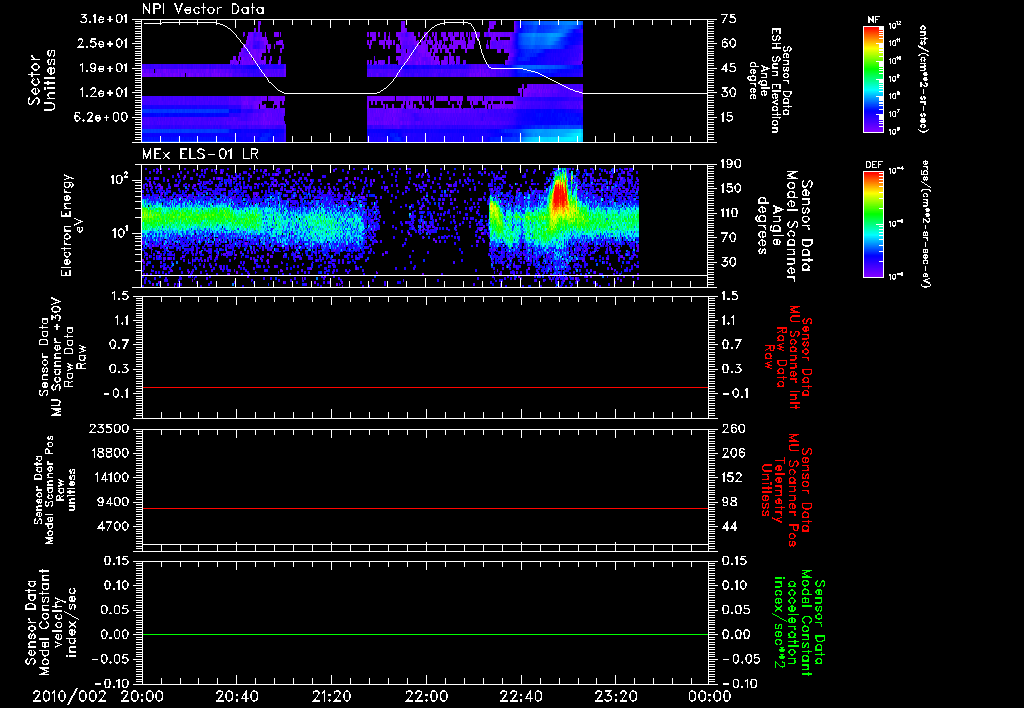
Task: Click the '45' sun elevation tick label
Action: pyautogui.click(x=729, y=68)
